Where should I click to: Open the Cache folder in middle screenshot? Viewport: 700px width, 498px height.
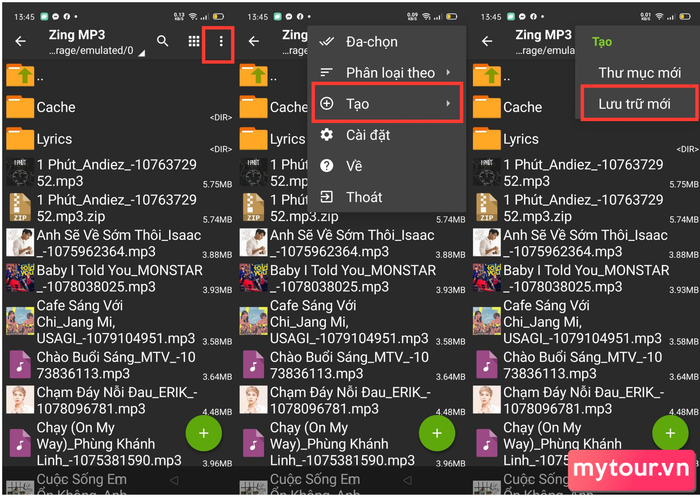(x=273, y=107)
